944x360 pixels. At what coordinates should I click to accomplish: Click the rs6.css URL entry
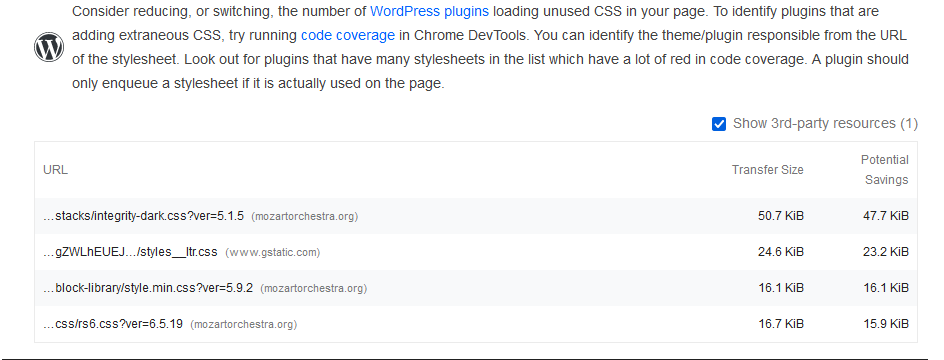pos(113,324)
